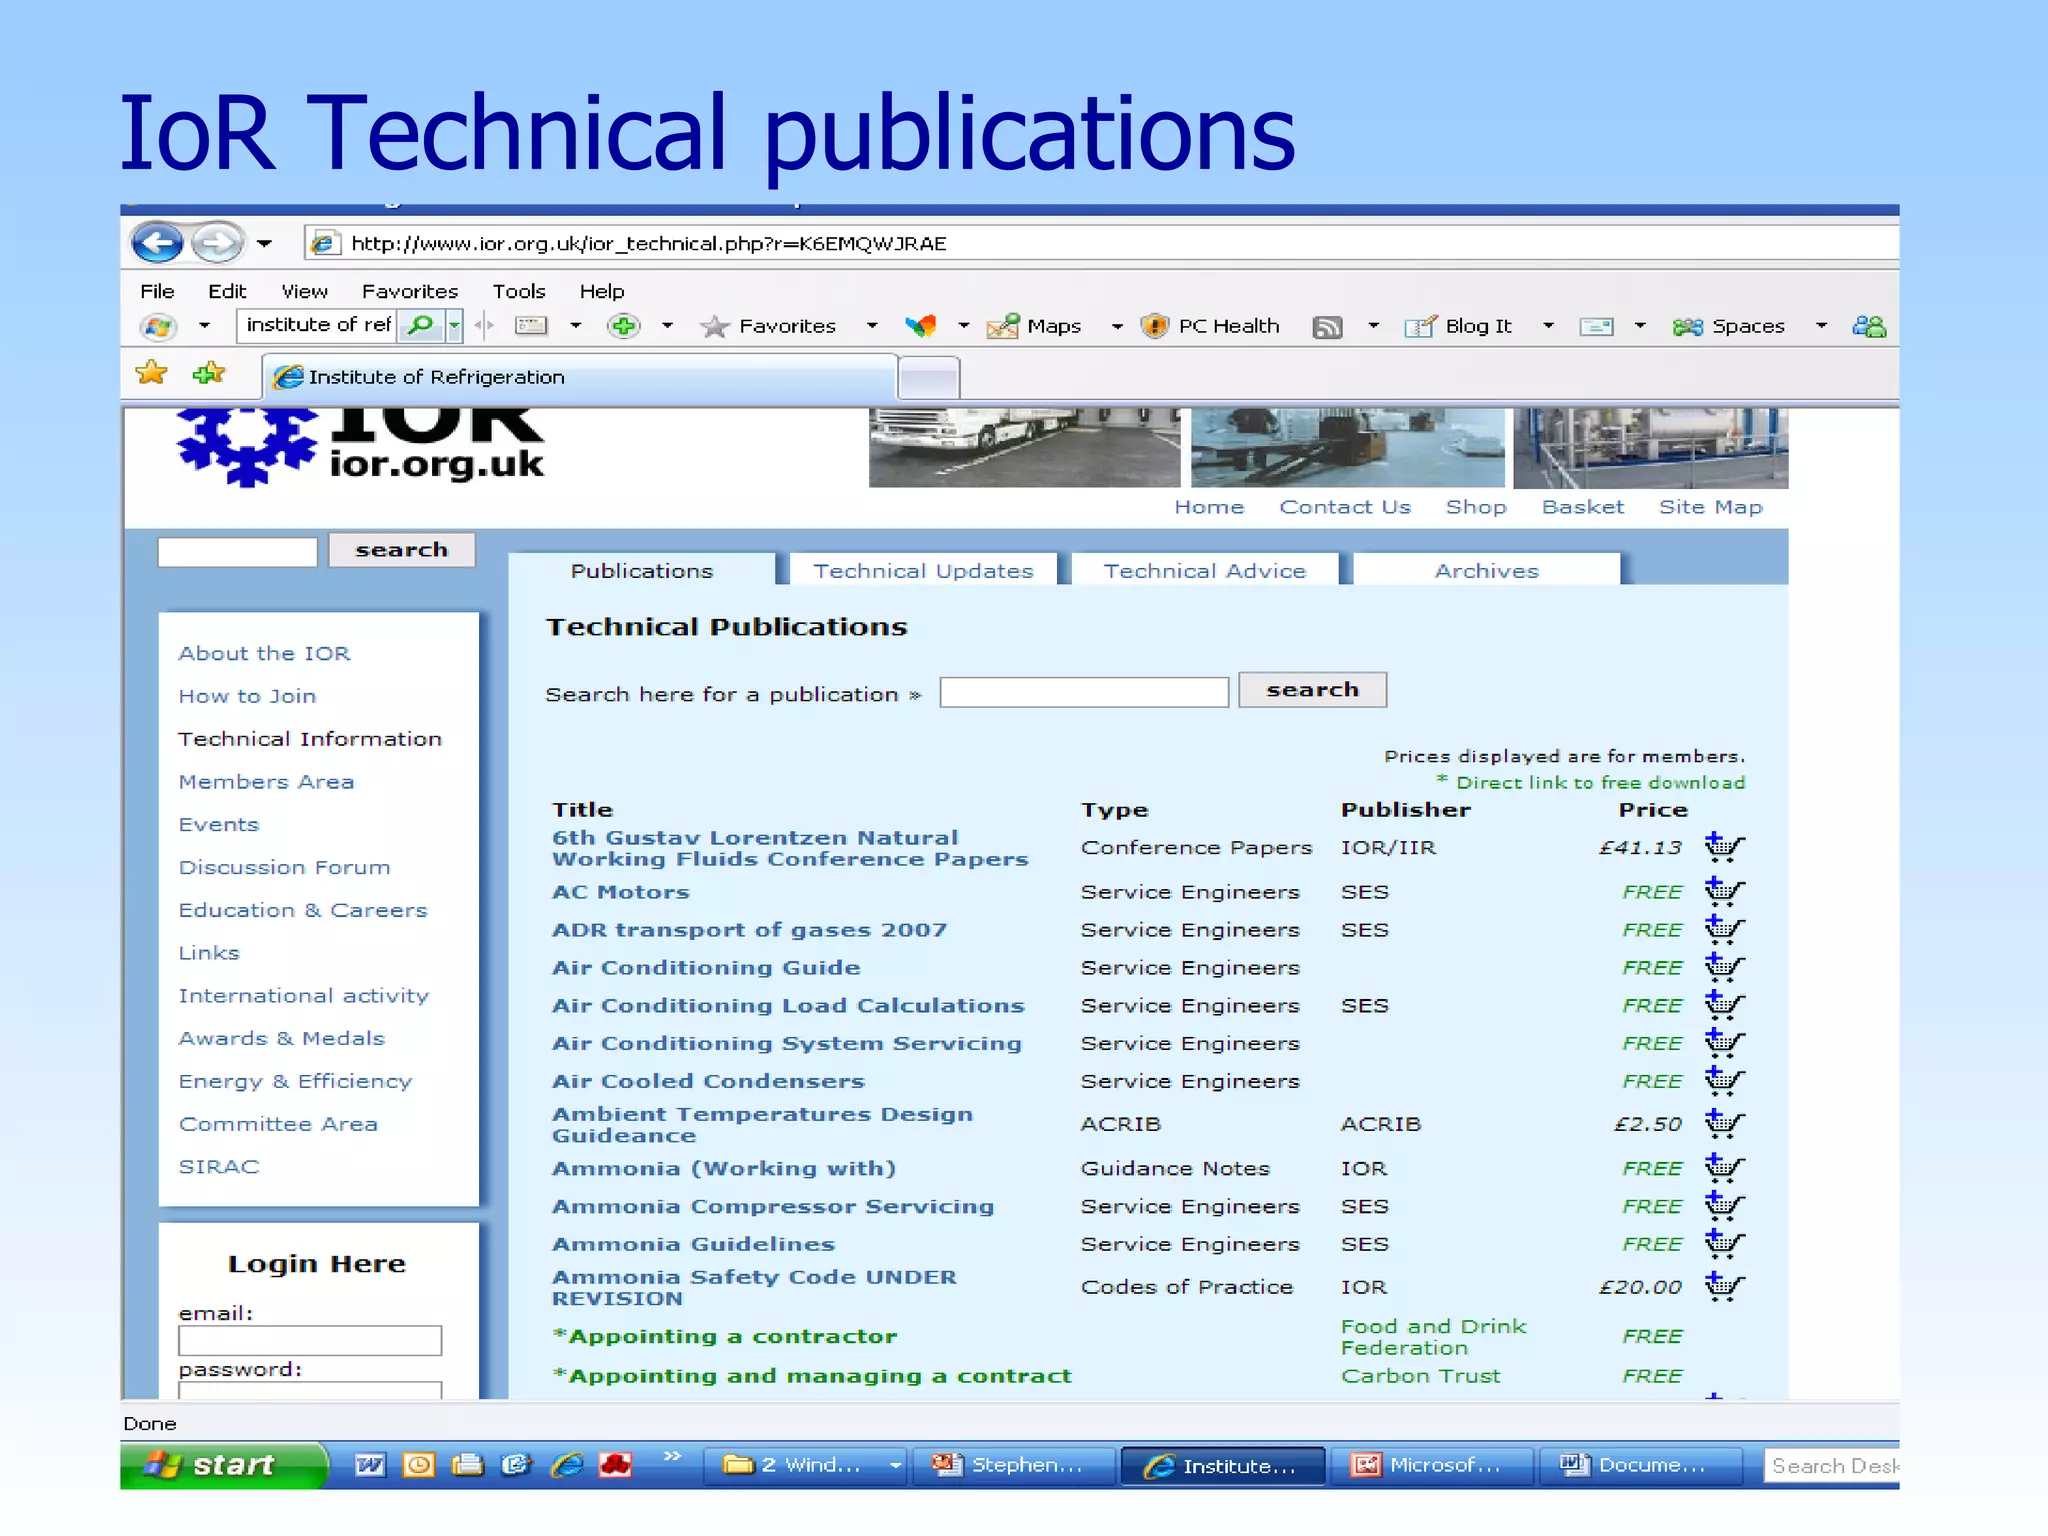Add Ammonia Safety Code to basket
The image size is (2048, 1536).
[1724, 1286]
